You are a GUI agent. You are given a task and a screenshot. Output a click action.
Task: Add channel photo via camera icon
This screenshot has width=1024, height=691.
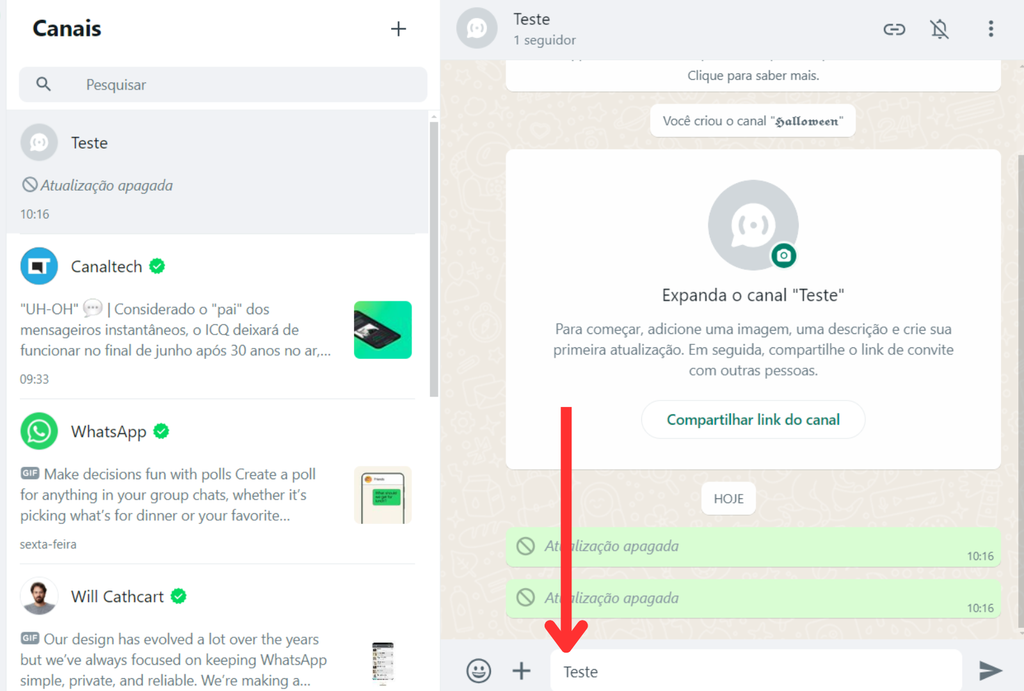[784, 255]
